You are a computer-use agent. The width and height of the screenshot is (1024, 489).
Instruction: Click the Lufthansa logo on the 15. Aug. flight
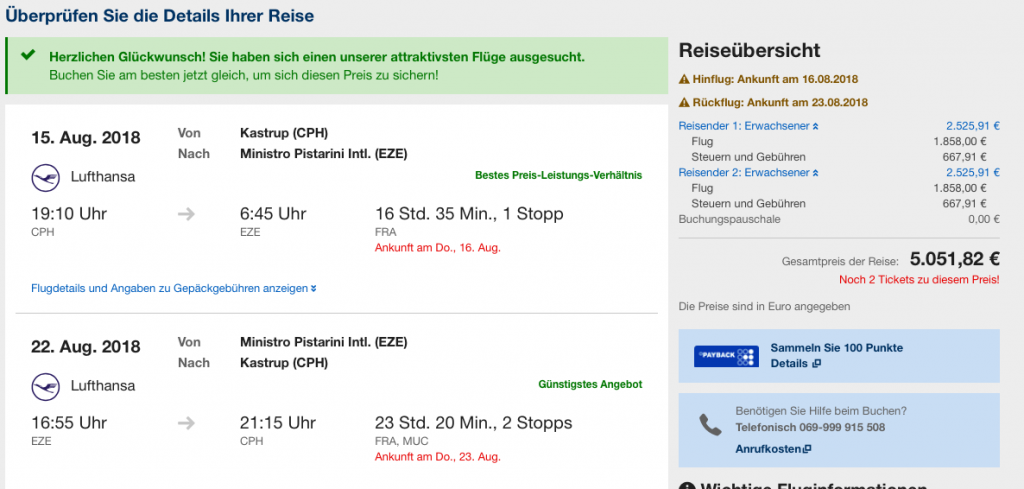tap(45, 178)
